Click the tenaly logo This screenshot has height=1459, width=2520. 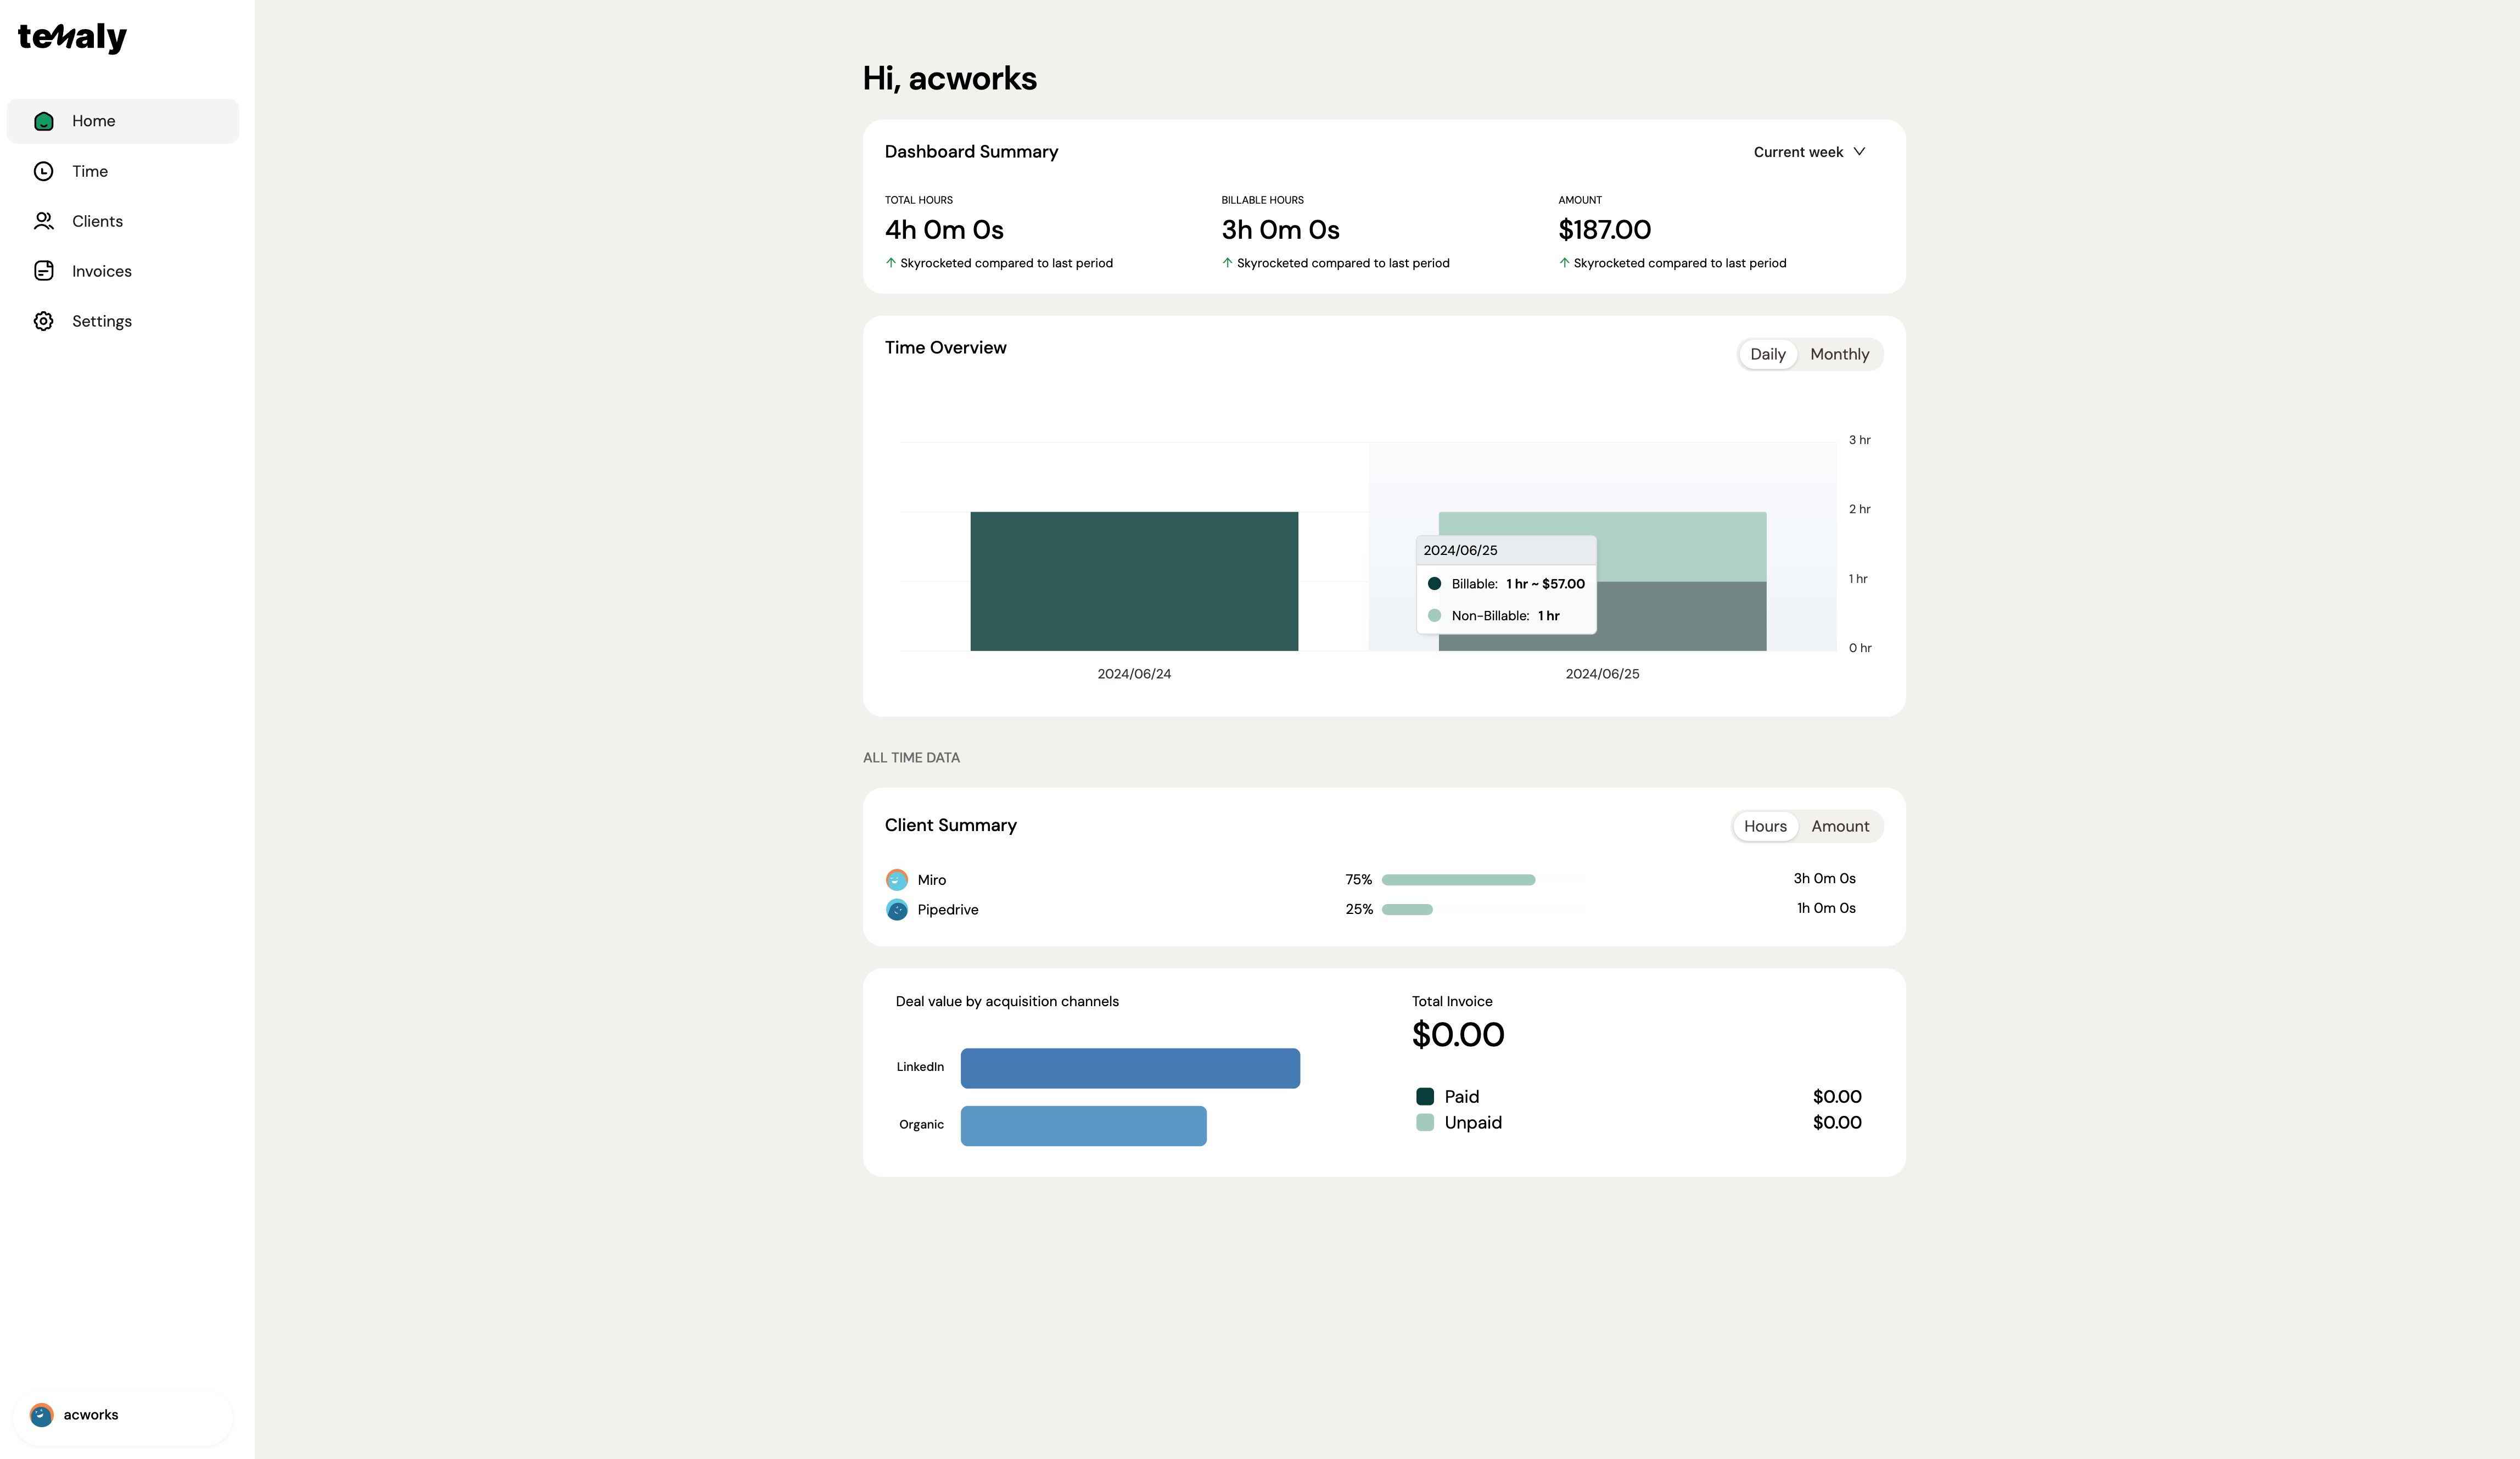71,37
